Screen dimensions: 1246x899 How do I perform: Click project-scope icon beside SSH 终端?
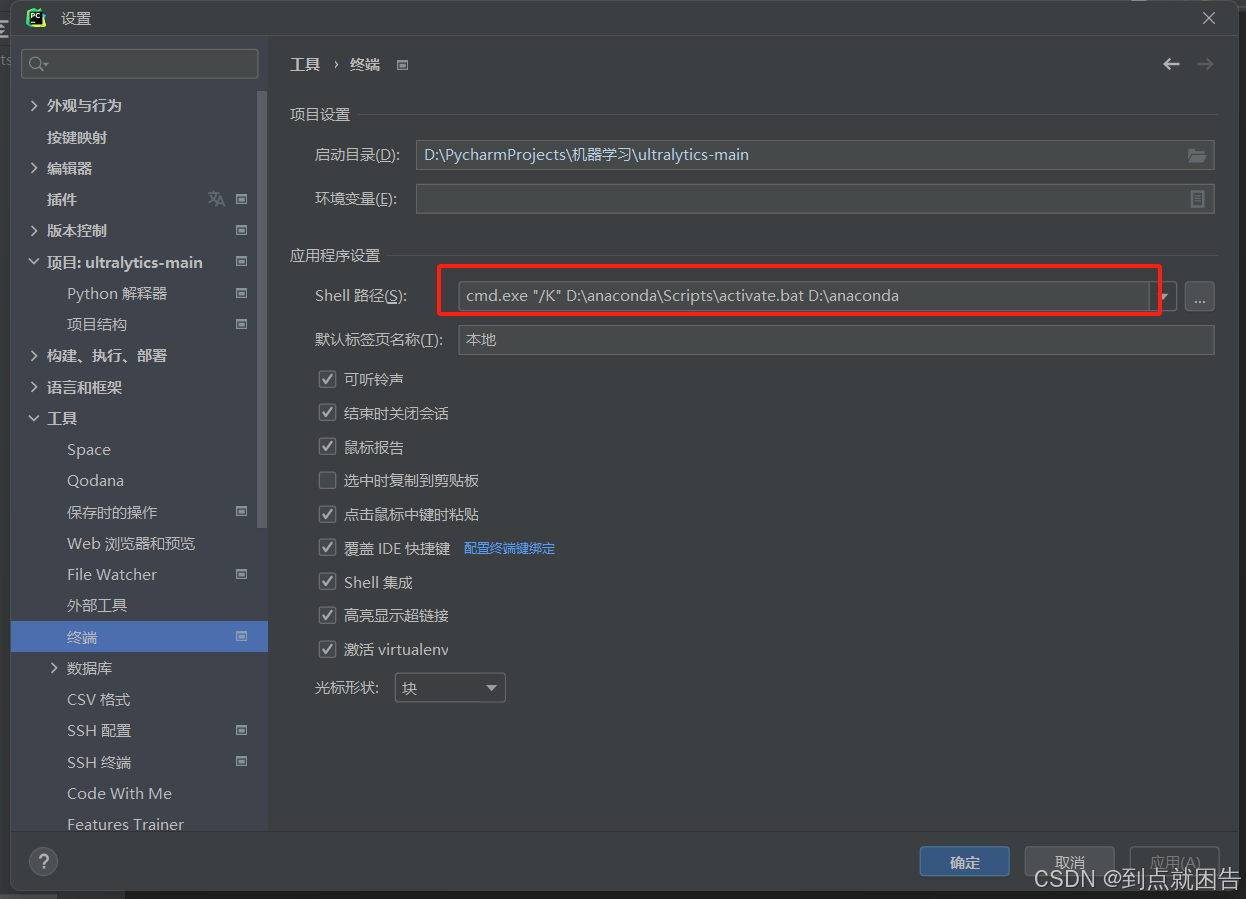pyautogui.click(x=241, y=761)
